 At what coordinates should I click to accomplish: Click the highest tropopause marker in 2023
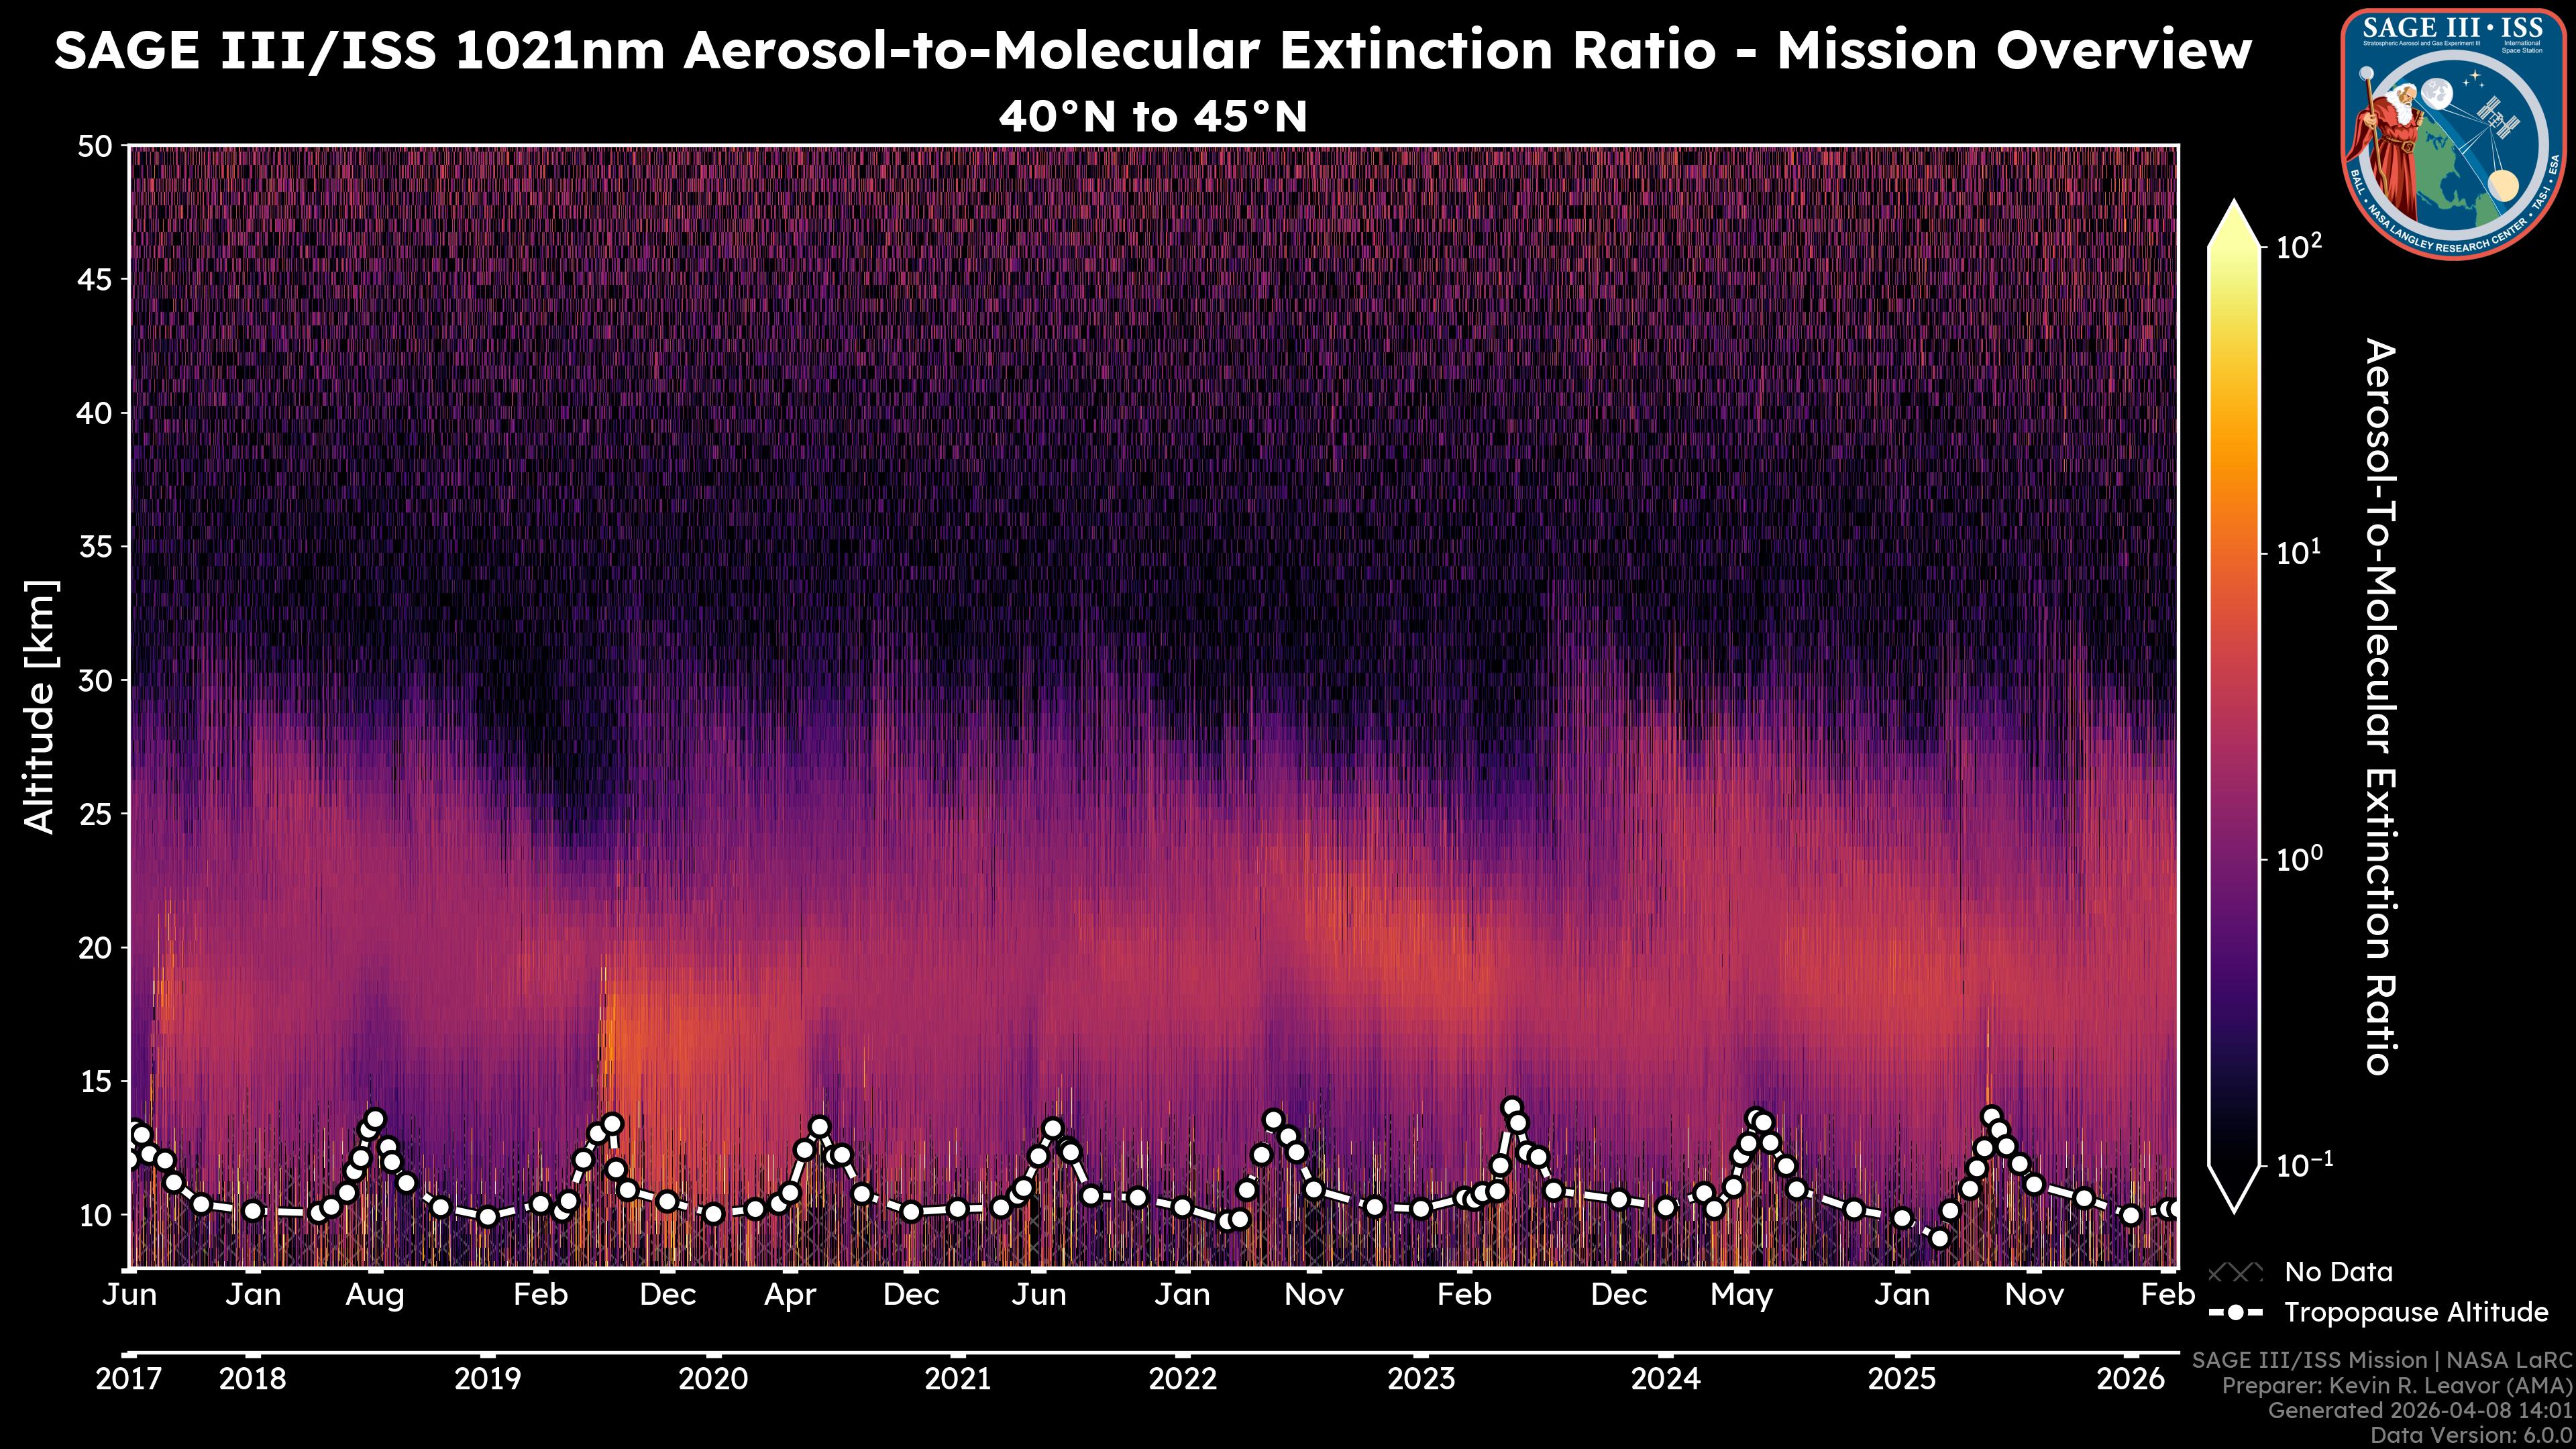1511,1107
